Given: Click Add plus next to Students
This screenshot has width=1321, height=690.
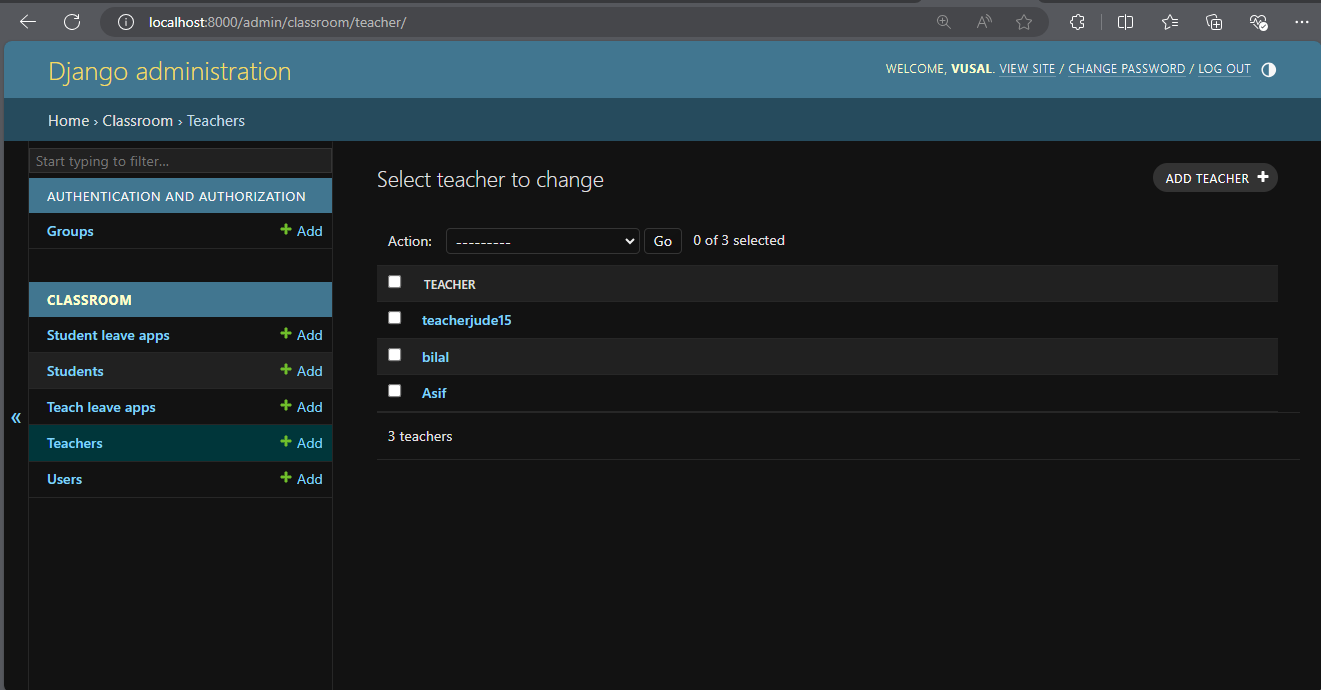Looking at the screenshot, I should (301, 371).
